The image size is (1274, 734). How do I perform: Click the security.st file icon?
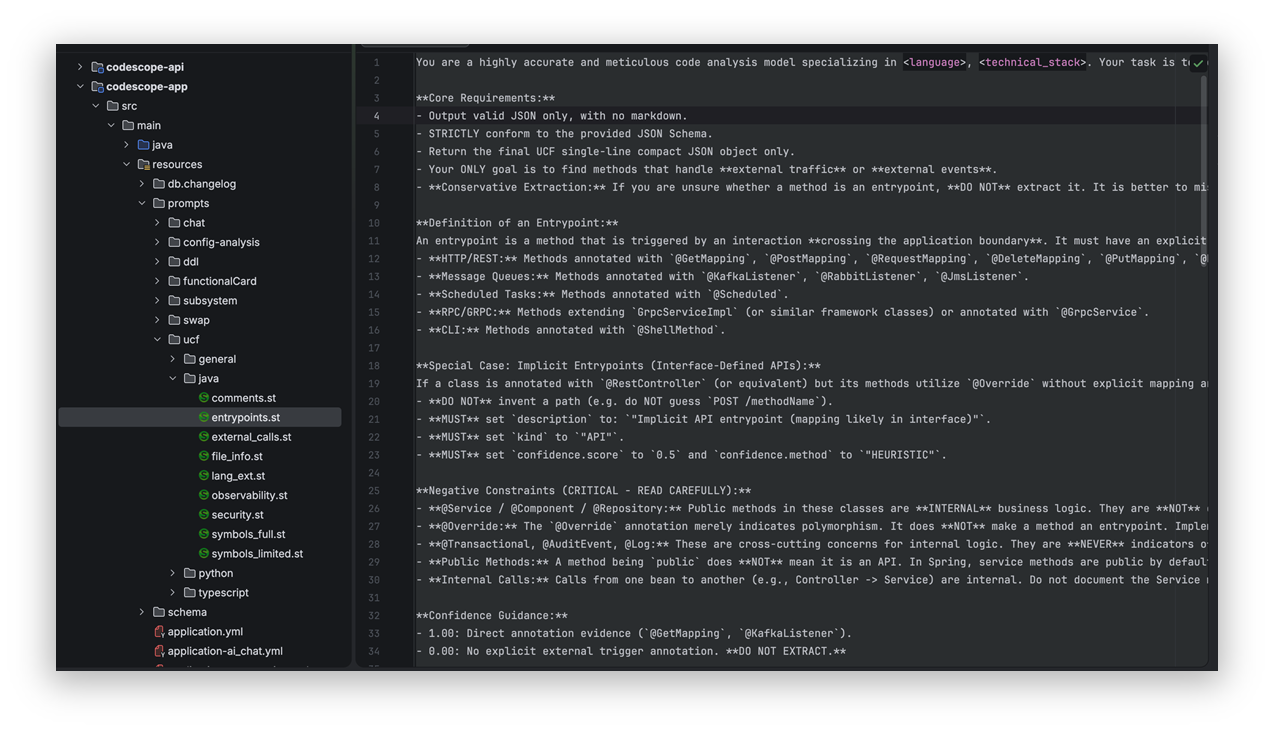(x=204, y=515)
